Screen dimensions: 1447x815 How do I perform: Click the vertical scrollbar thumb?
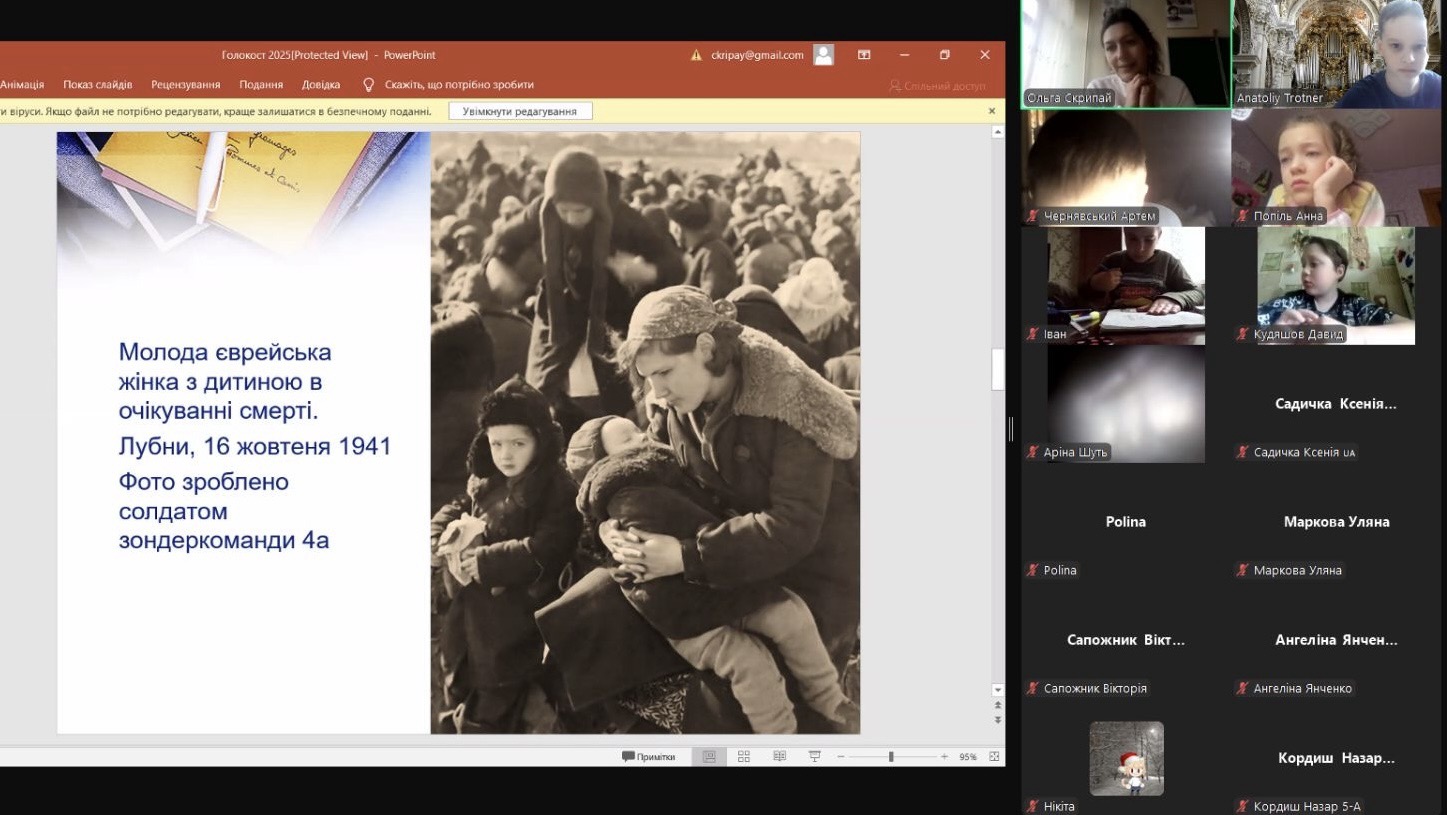pos(997,369)
